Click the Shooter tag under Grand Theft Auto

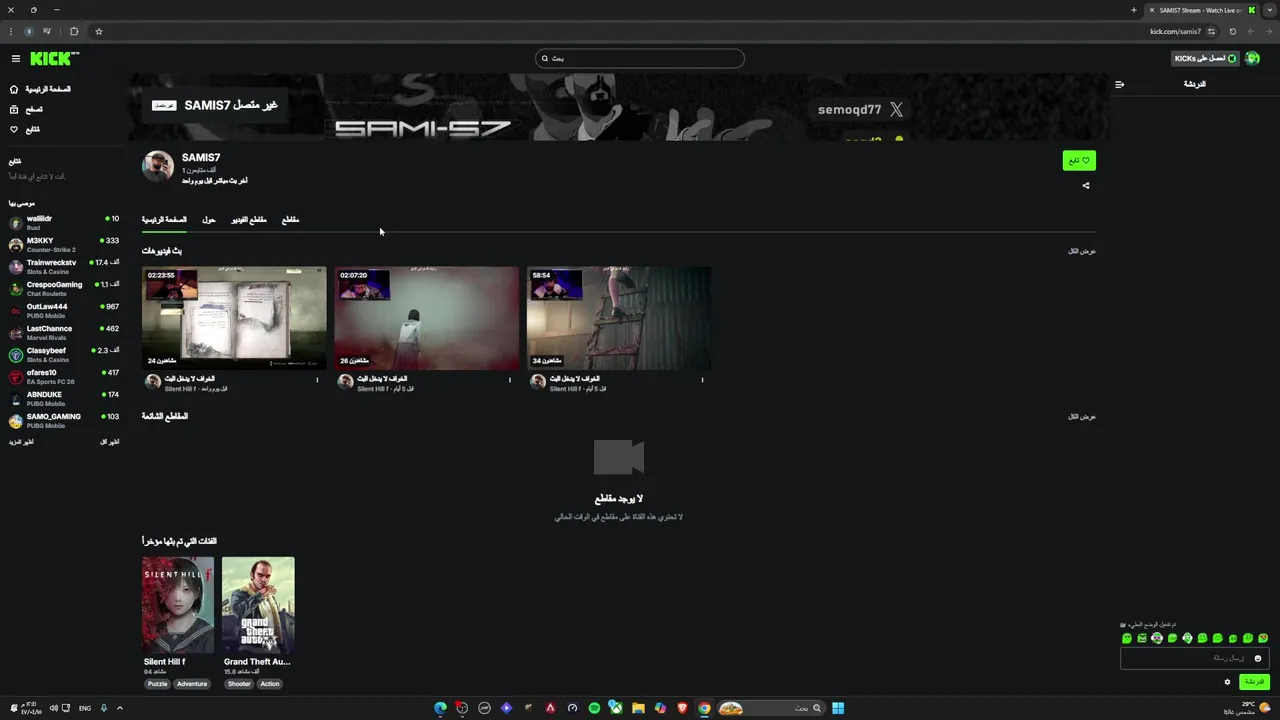[x=239, y=684]
